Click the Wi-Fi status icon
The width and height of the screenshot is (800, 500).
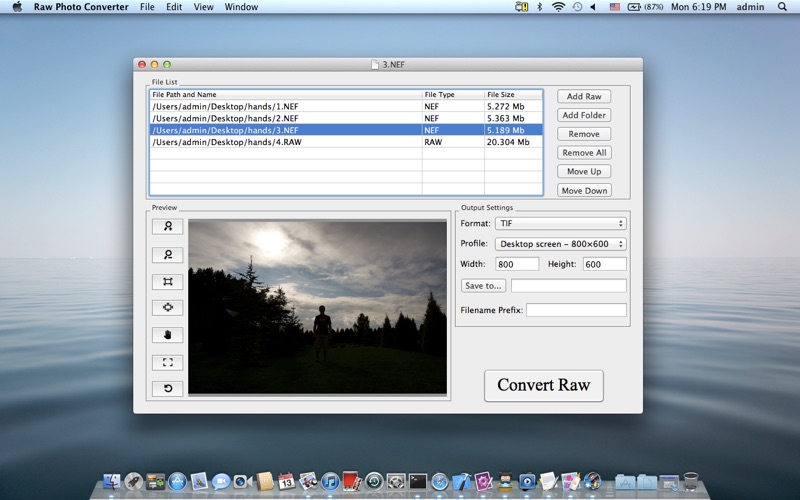[x=558, y=7]
